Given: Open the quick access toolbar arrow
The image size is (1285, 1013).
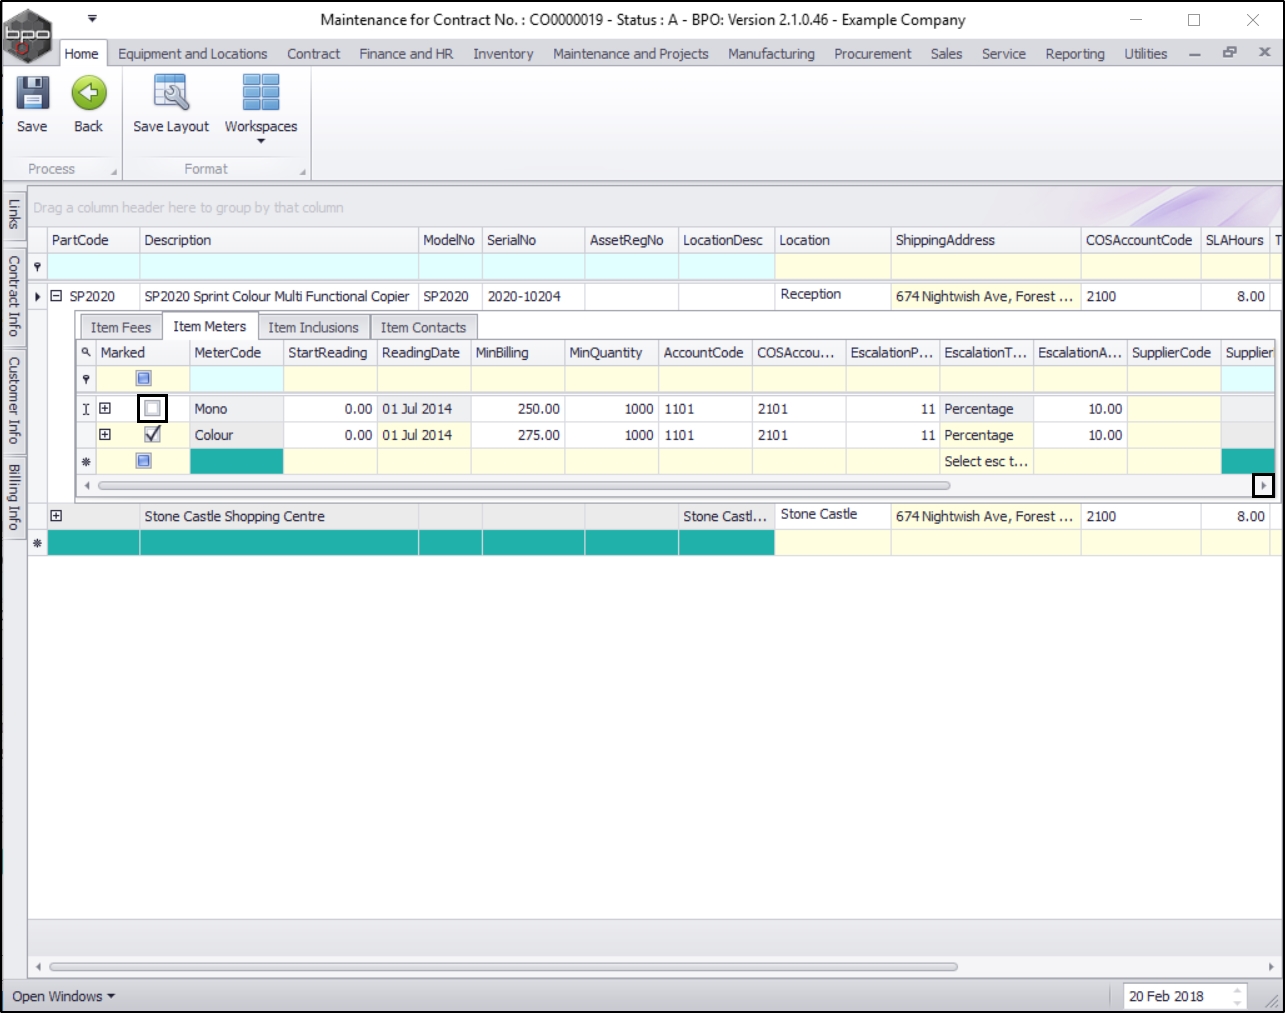Looking at the screenshot, I should coord(92,18).
